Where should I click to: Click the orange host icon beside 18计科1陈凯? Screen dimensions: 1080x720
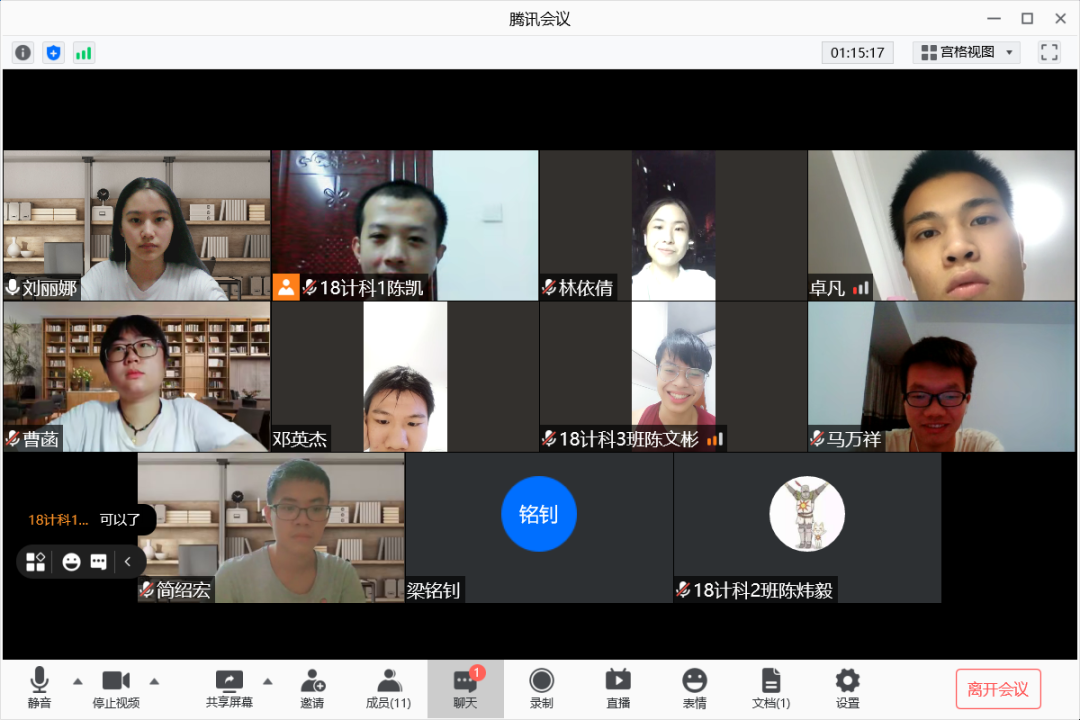[x=286, y=287]
